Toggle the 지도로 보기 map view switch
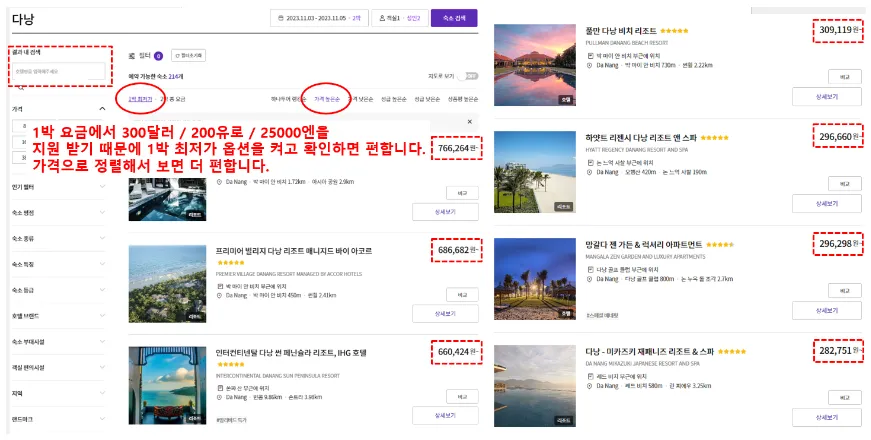 (x=467, y=76)
